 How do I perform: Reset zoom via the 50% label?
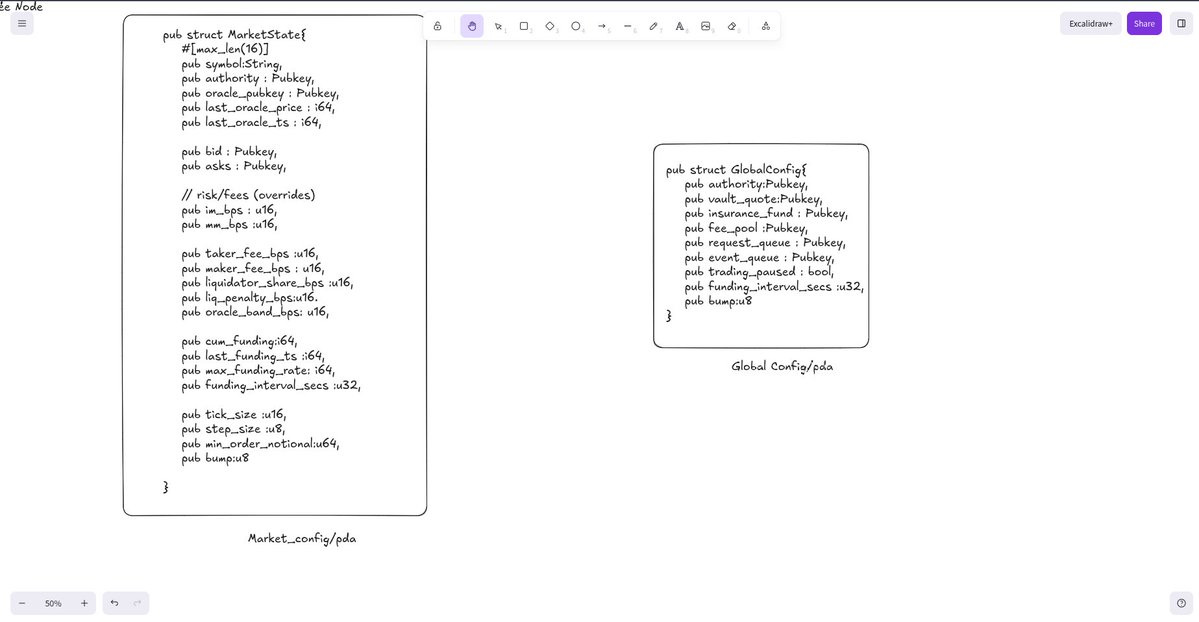tap(53, 603)
